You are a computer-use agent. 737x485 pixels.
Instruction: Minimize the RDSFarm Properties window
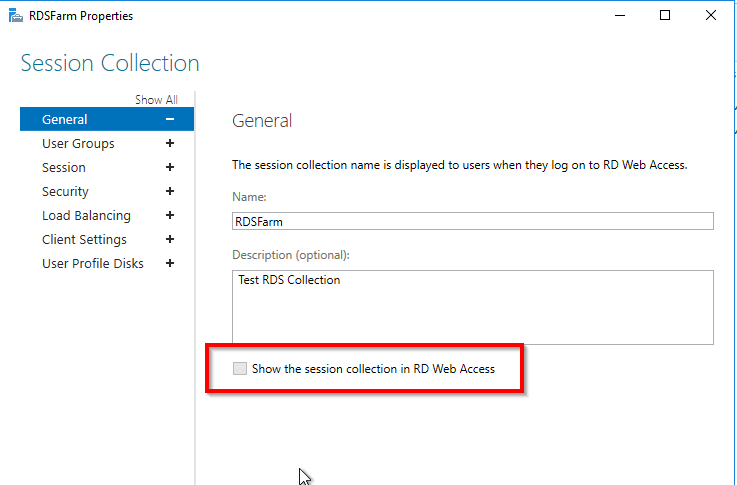pos(620,16)
